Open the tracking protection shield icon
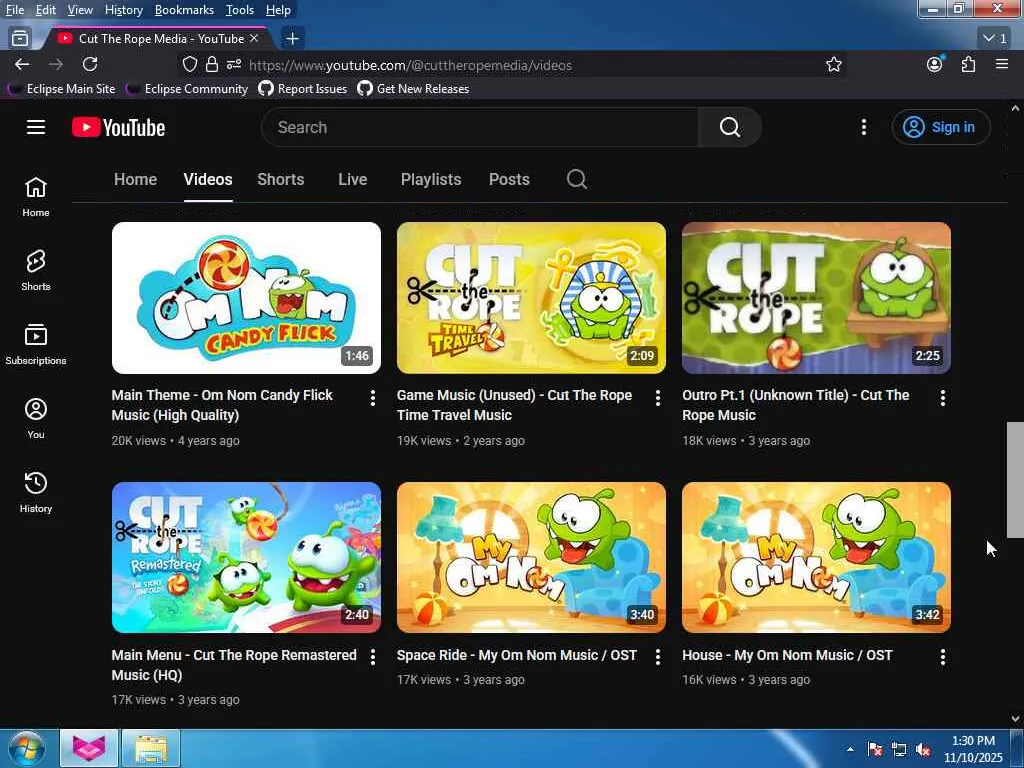1024x768 pixels. point(189,64)
